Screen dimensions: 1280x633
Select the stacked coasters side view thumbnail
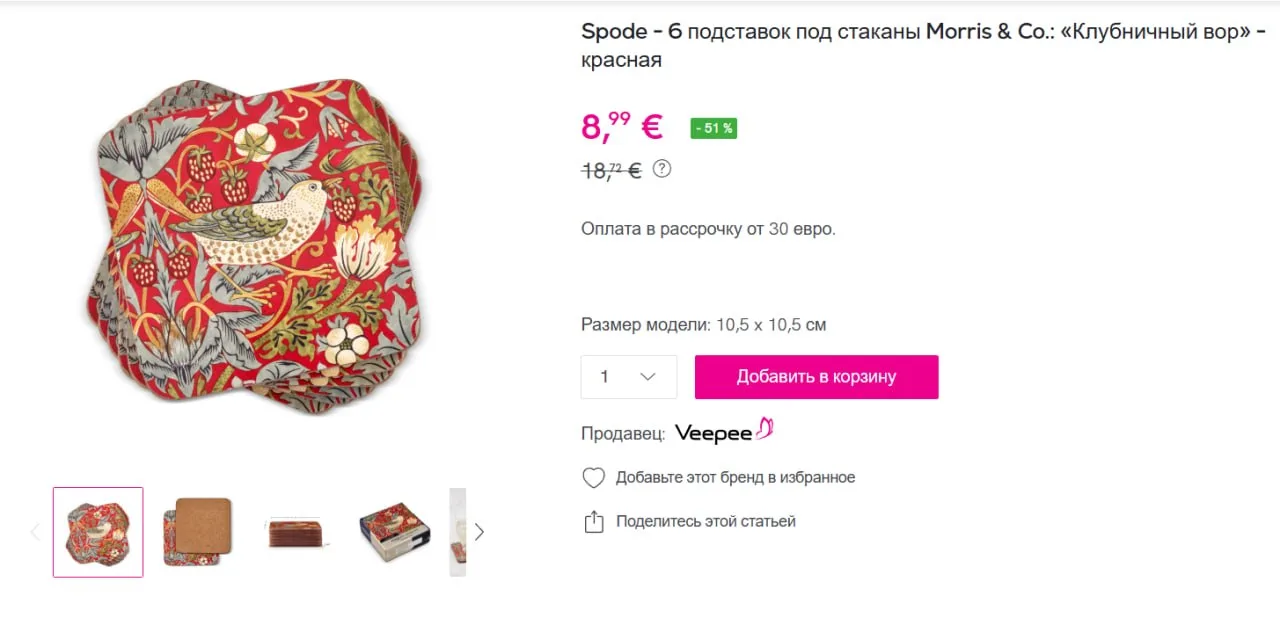[x=297, y=532]
